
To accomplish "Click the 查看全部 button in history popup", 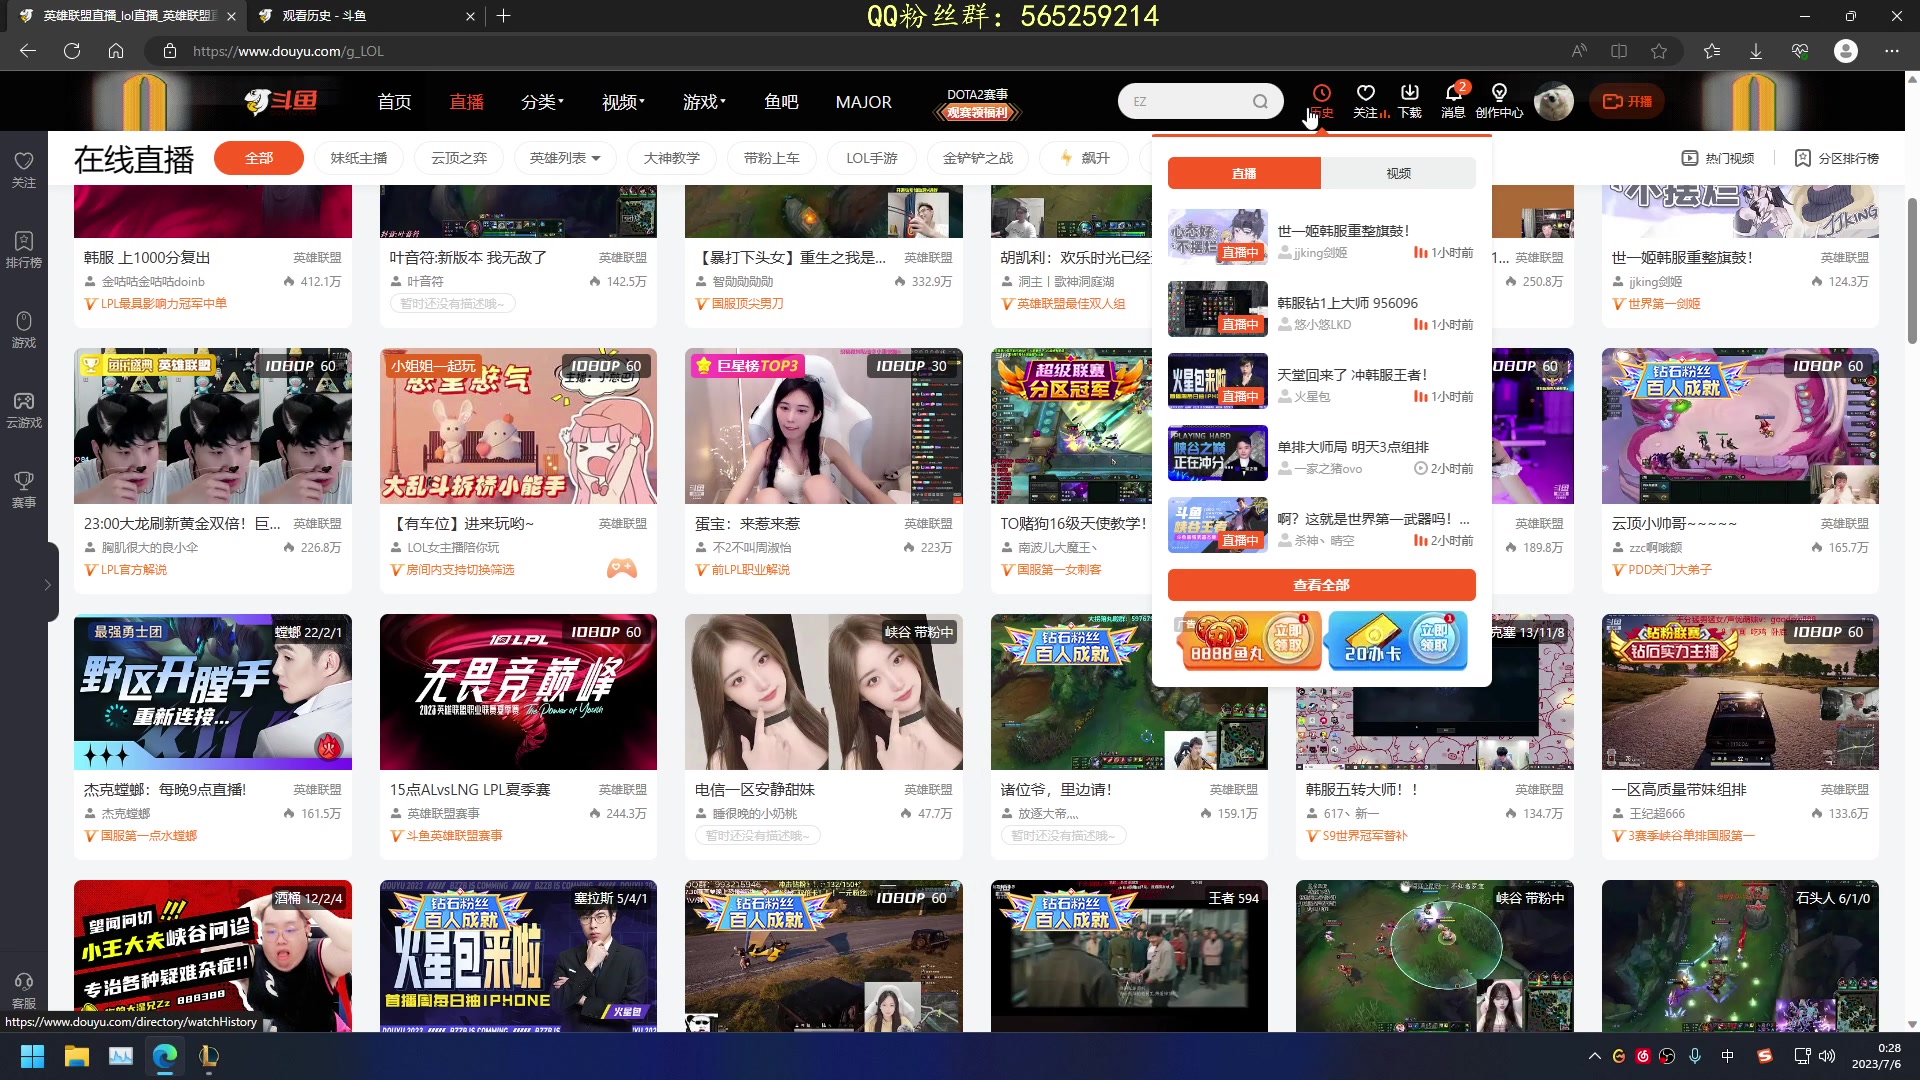I will click(1321, 584).
